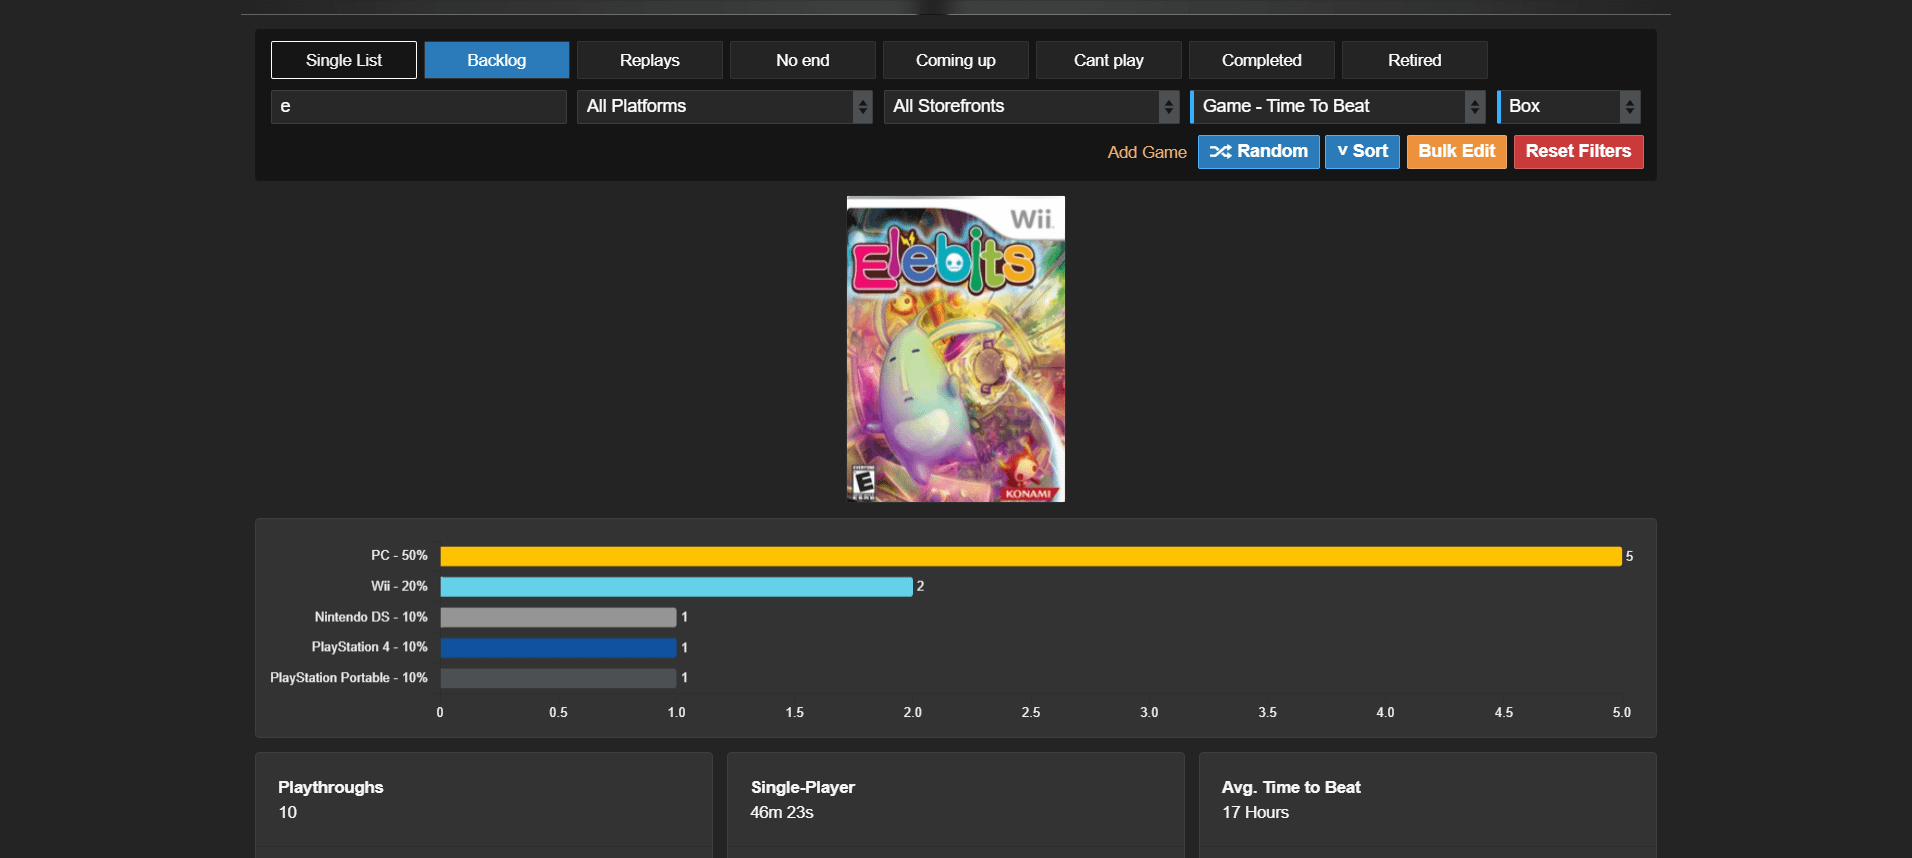
Task: Open the Replays tab
Action: coord(649,60)
